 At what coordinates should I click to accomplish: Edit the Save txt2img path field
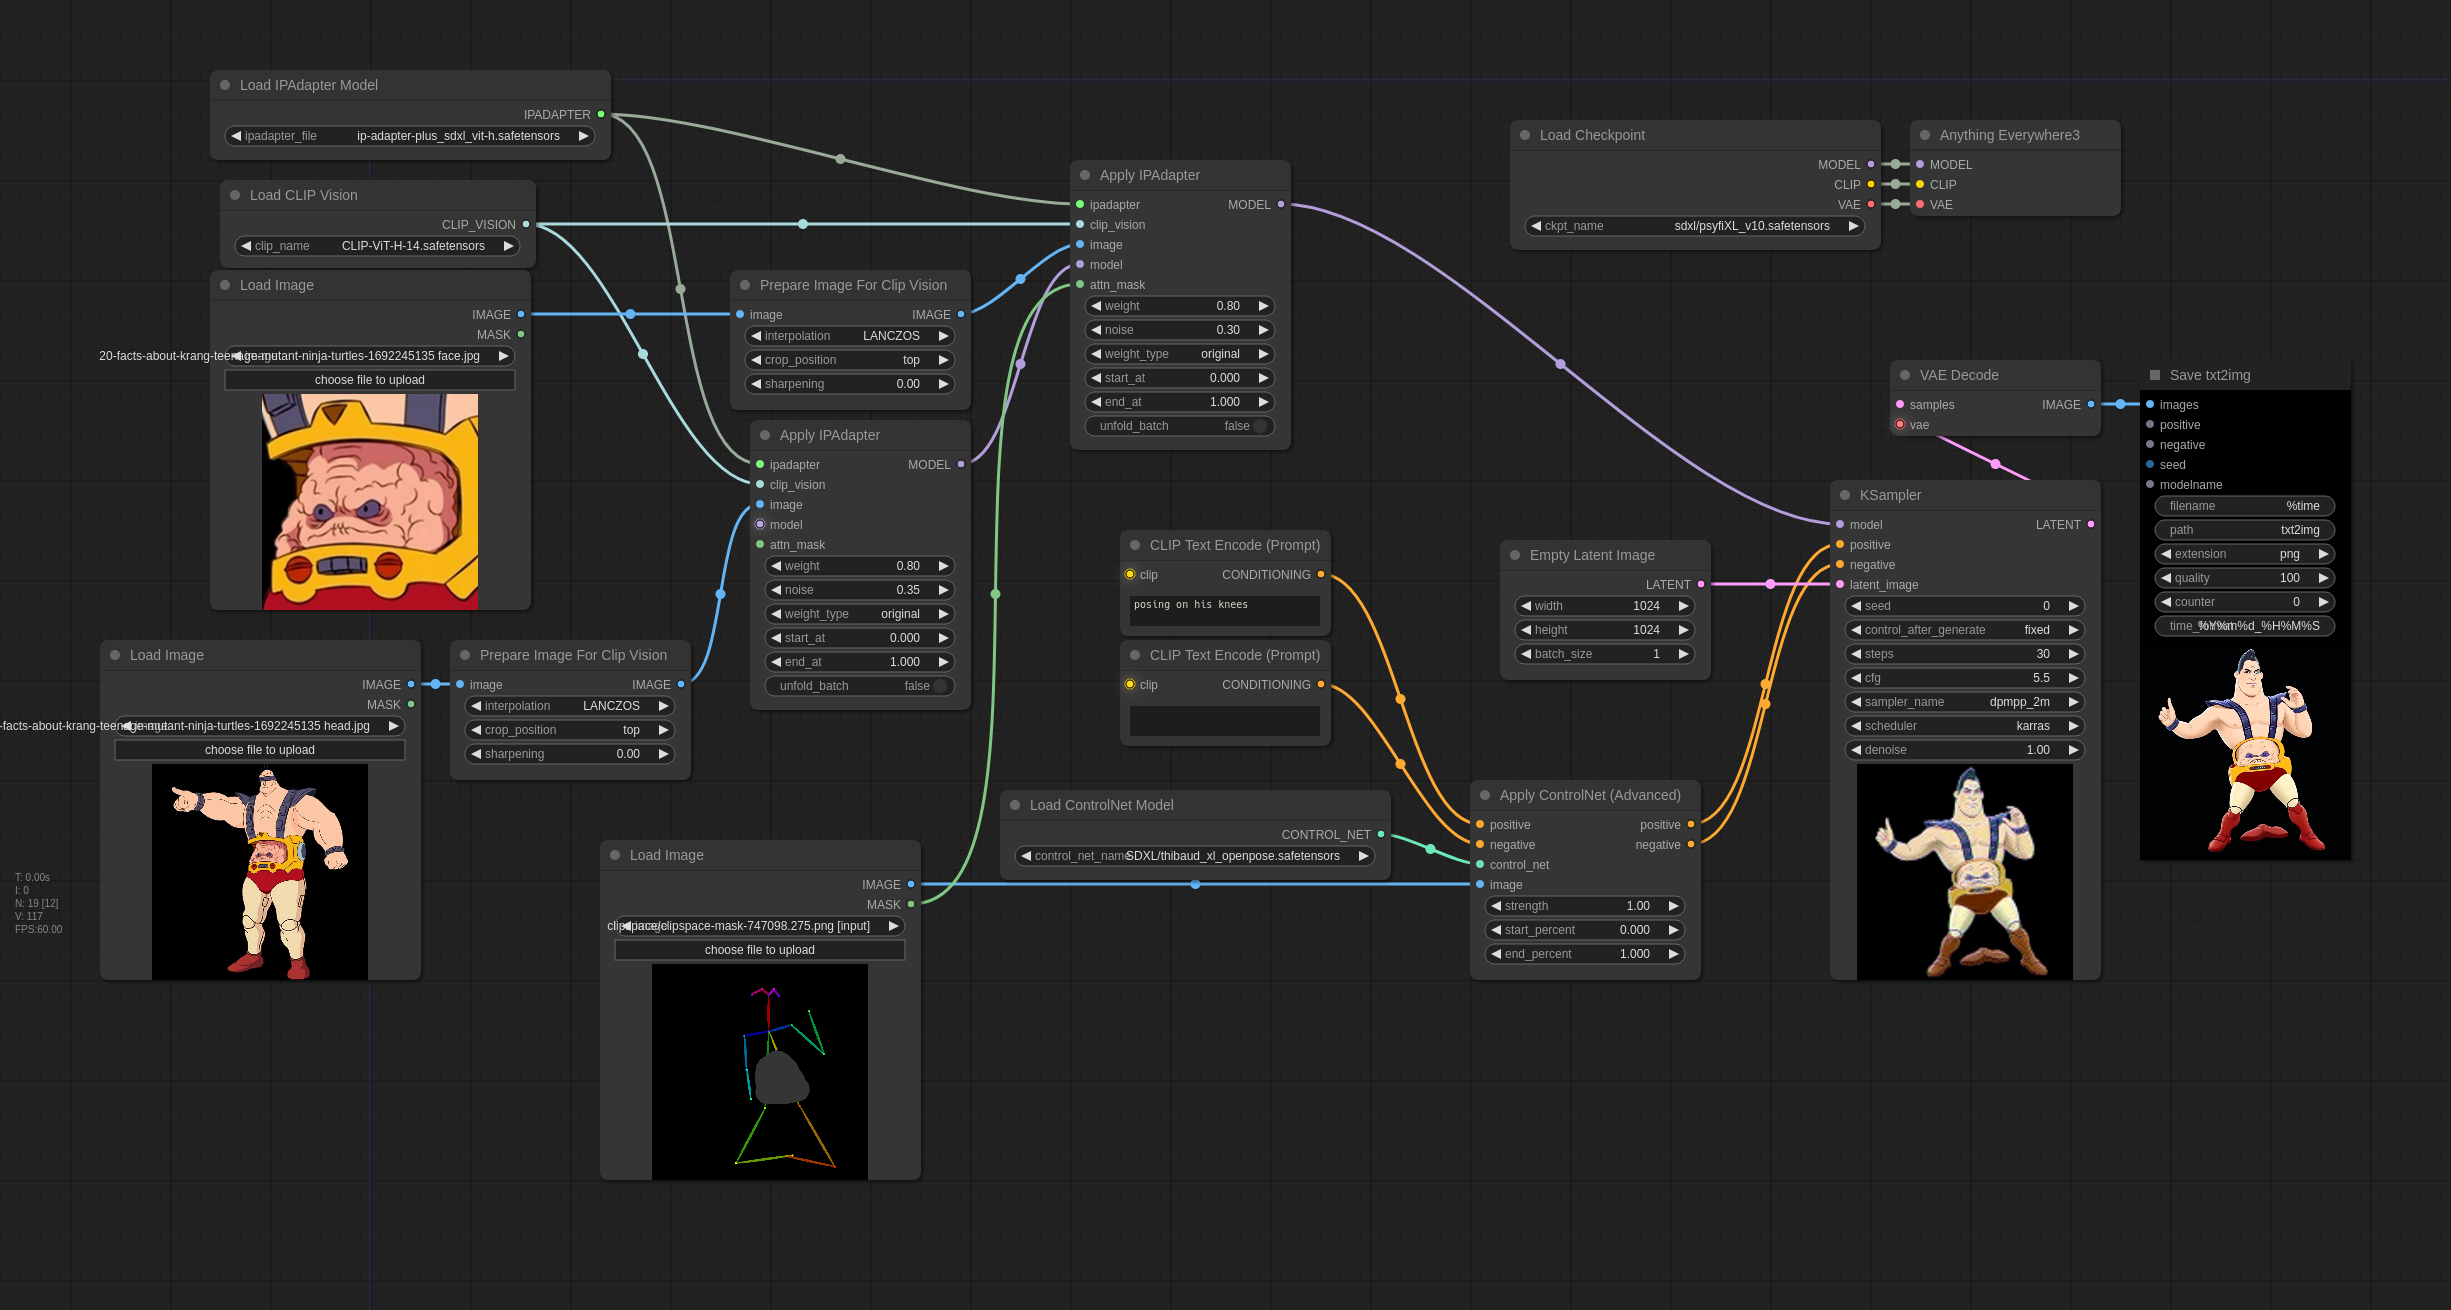(x=2245, y=530)
